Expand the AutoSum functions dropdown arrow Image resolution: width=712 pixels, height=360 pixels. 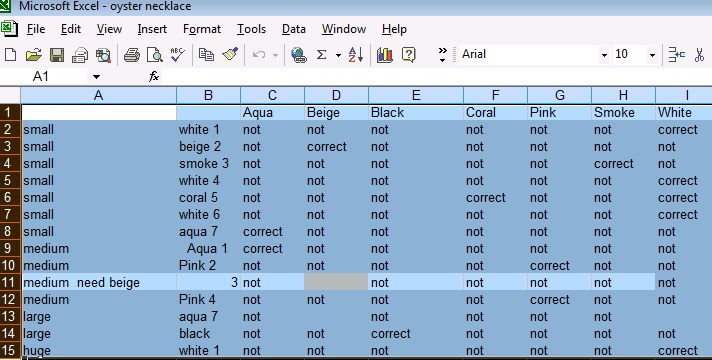tap(338, 55)
